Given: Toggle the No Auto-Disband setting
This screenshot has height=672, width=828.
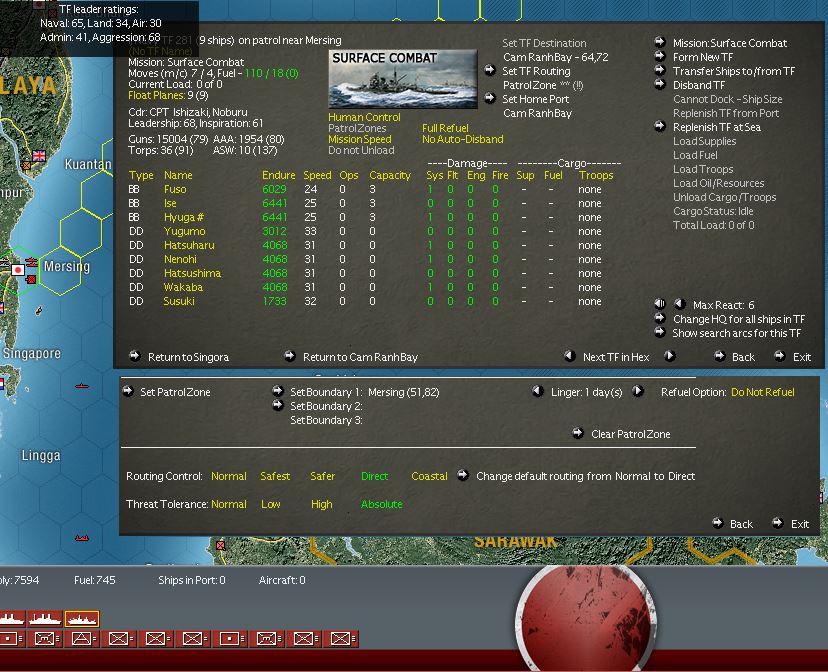Looking at the screenshot, I should pos(463,139).
